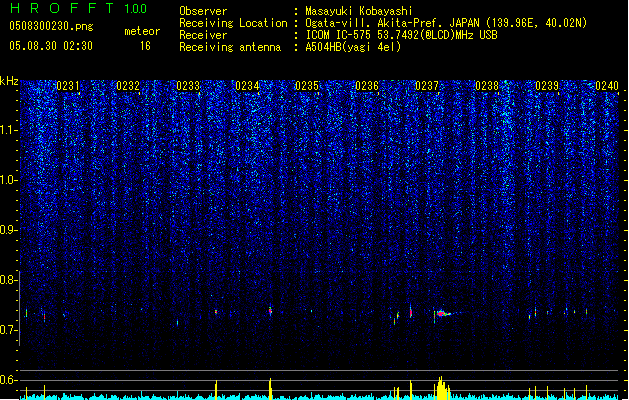The width and height of the screenshot is (629, 400).
Task: Click the Observer label
Action: point(203,11)
